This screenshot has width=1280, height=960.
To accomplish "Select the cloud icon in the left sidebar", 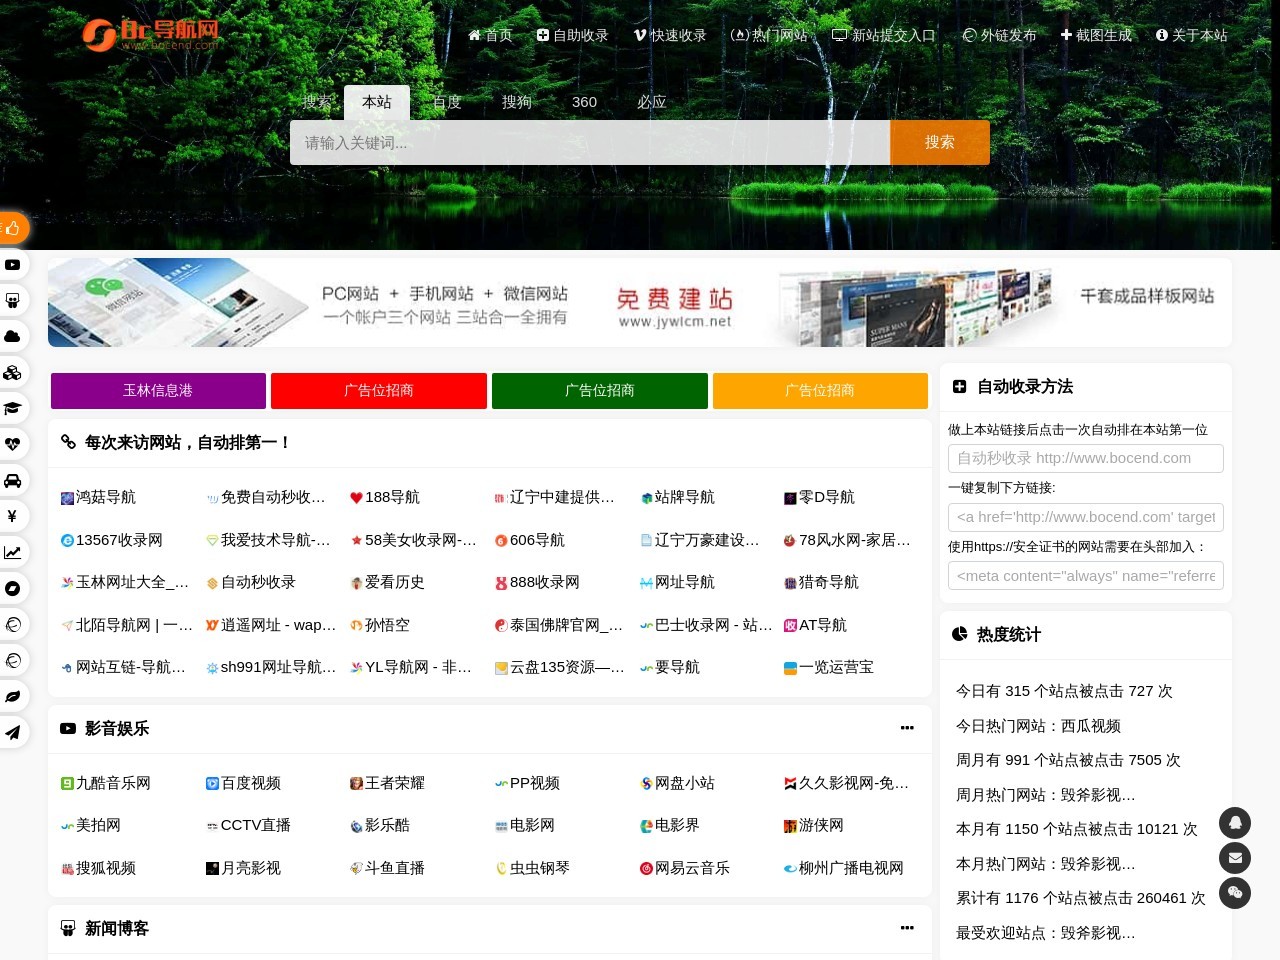I will (13, 336).
